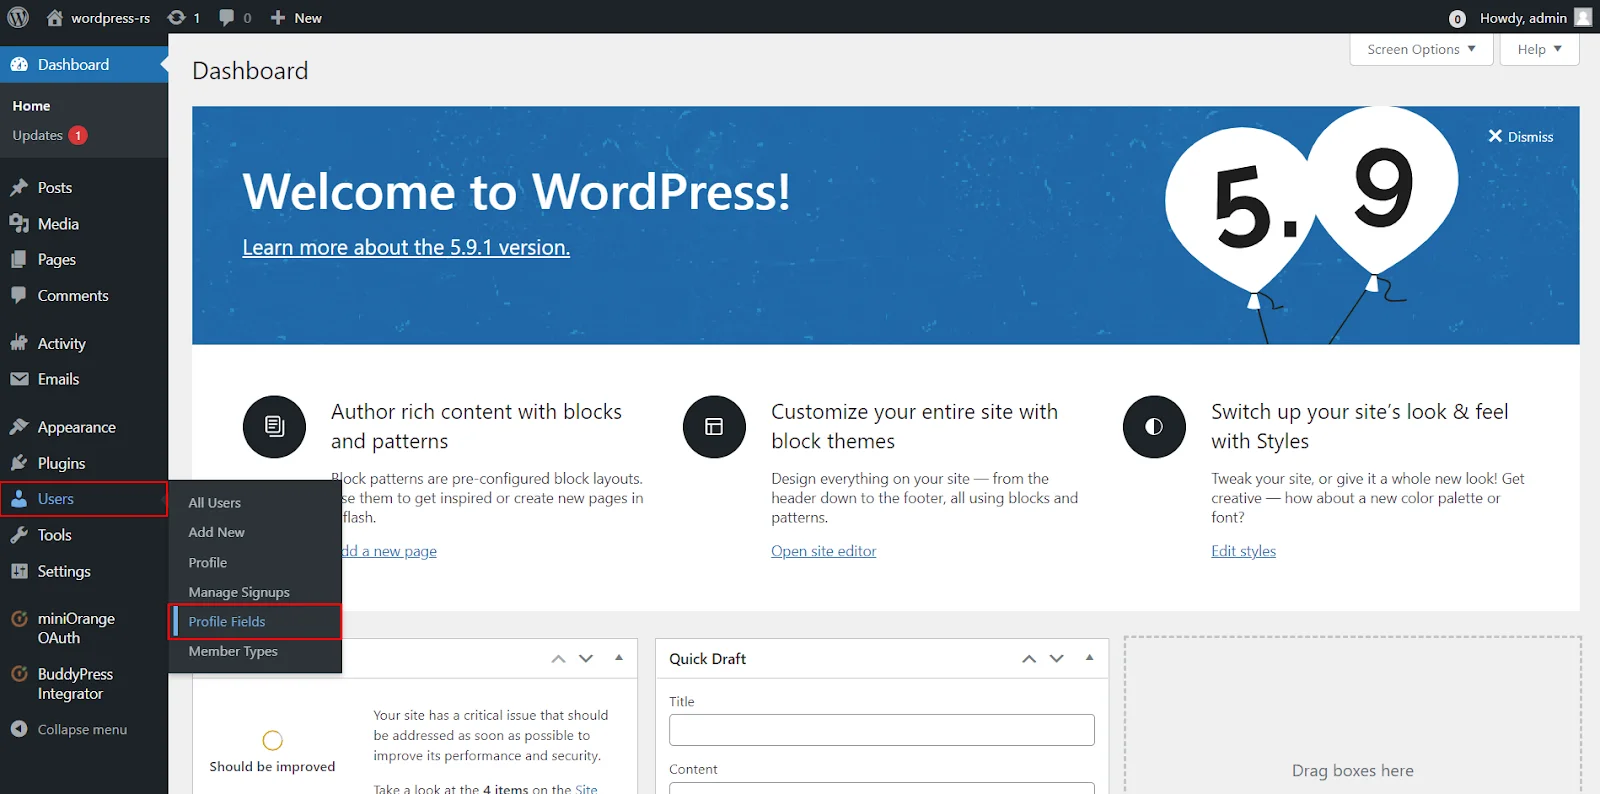Click the admin avatar icon
Screen dimensions: 1600x794
pos(1583,17)
